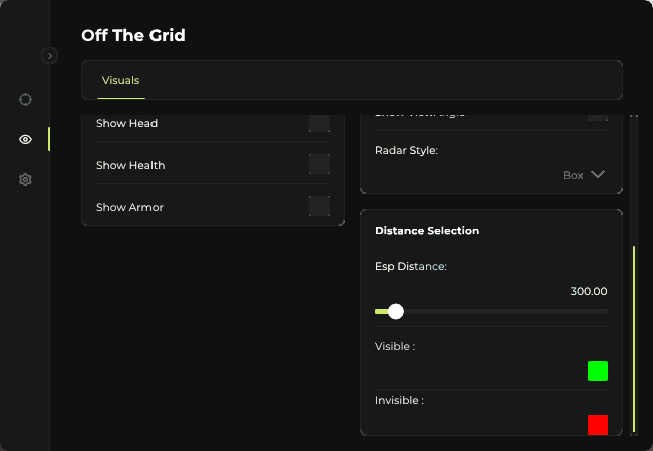Click the right panel vertical scrollbar
This screenshot has width=653, height=451.
[x=634, y=330]
